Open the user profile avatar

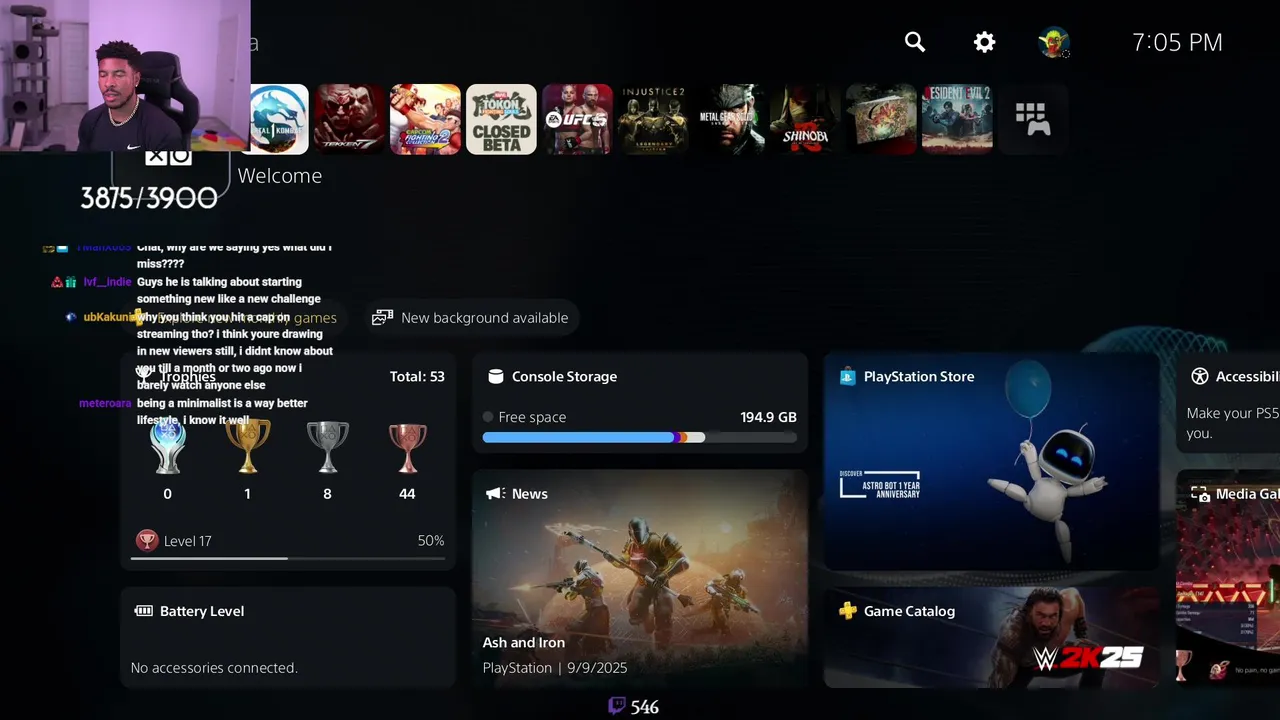(x=1054, y=42)
